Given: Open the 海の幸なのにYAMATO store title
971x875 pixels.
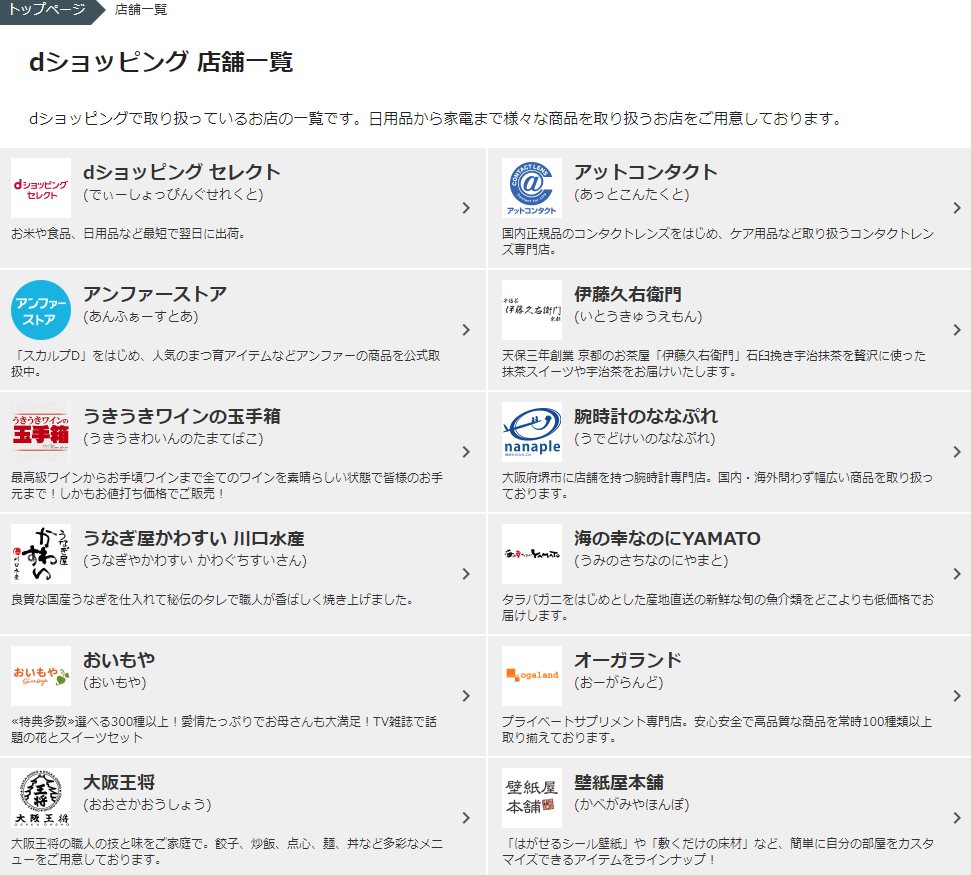Looking at the screenshot, I should [667, 538].
